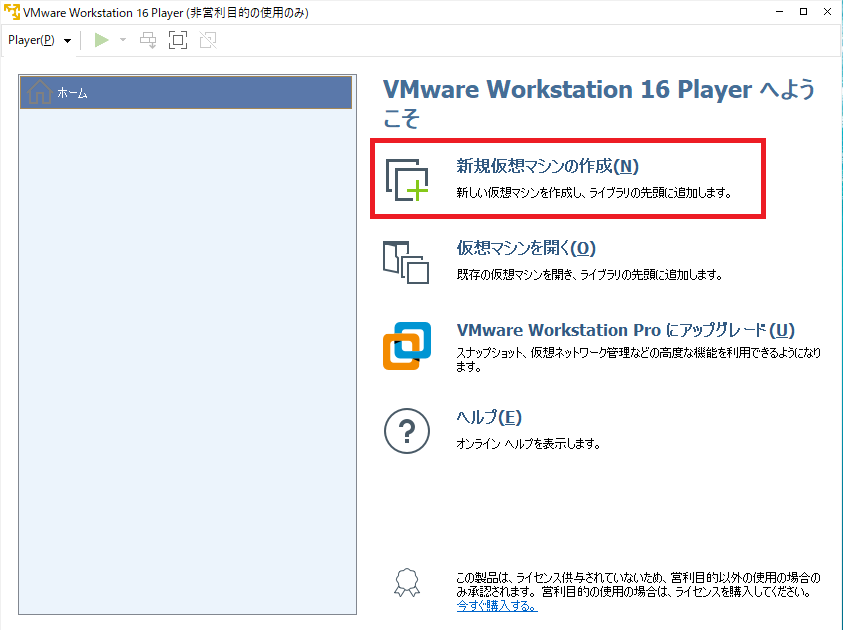The image size is (843, 630).
Task: Click text オンライン ヘルプを表示します。
Action: coord(528,444)
